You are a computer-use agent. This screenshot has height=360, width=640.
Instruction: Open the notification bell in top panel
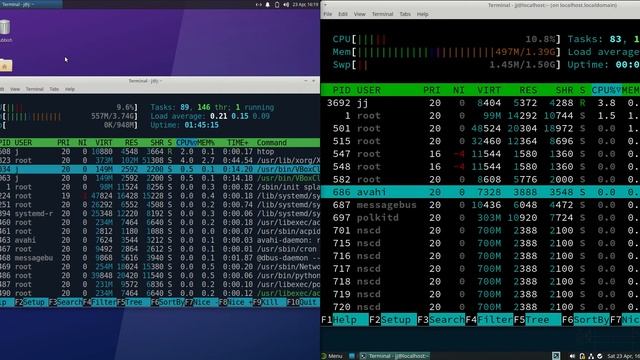click(x=268, y=4)
